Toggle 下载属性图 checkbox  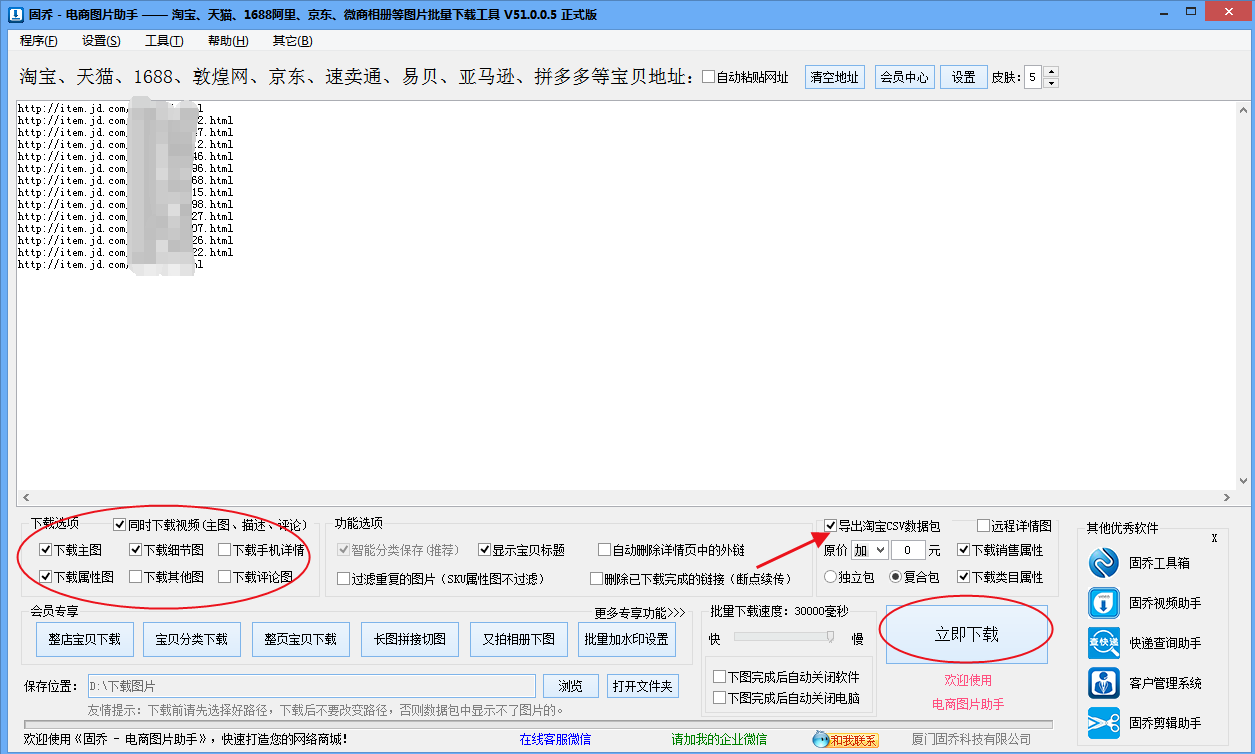[46, 577]
